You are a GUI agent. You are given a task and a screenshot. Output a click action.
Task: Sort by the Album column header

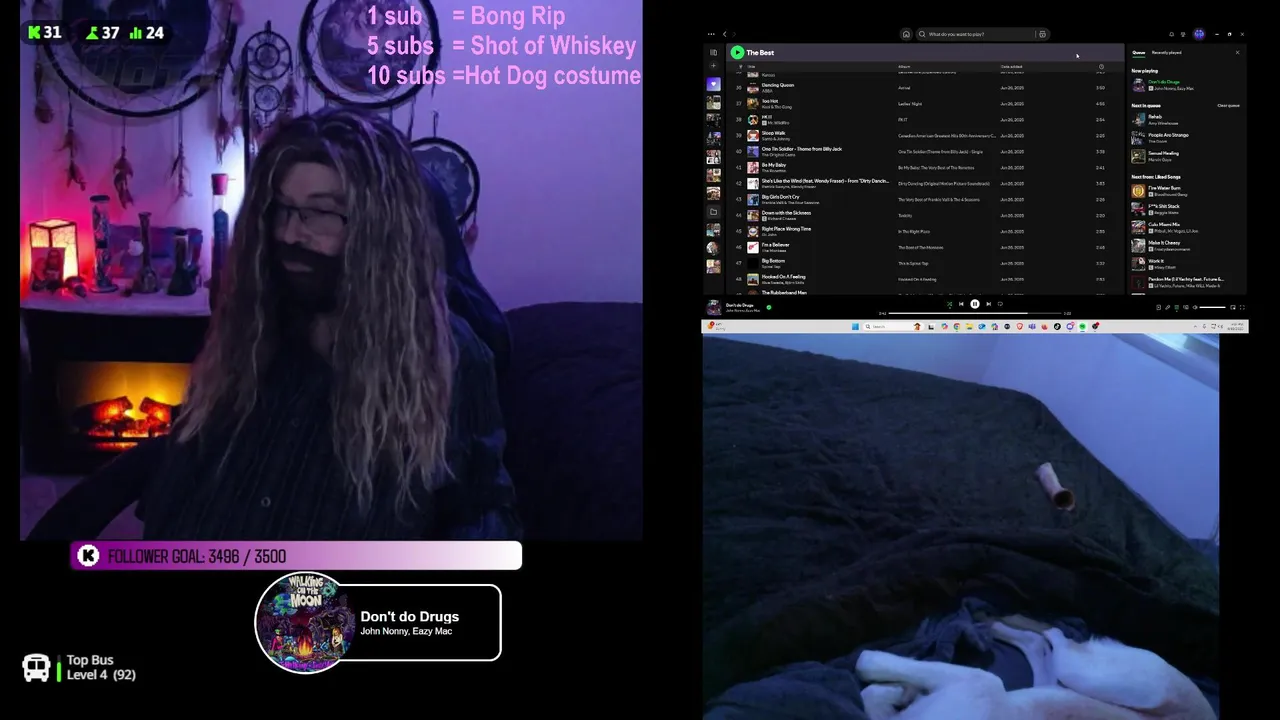tap(904, 67)
